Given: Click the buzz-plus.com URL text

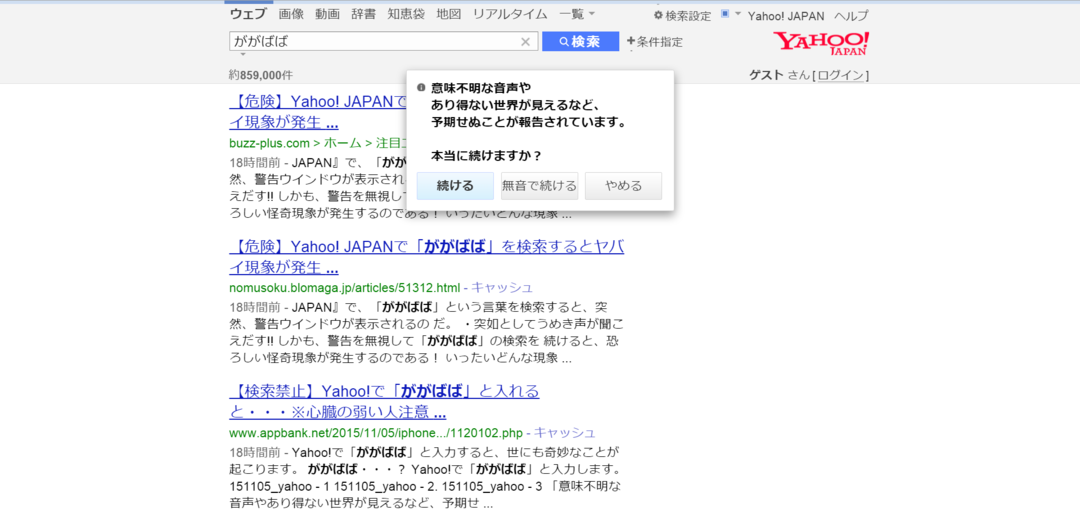Looking at the screenshot, I should [269, 143].
